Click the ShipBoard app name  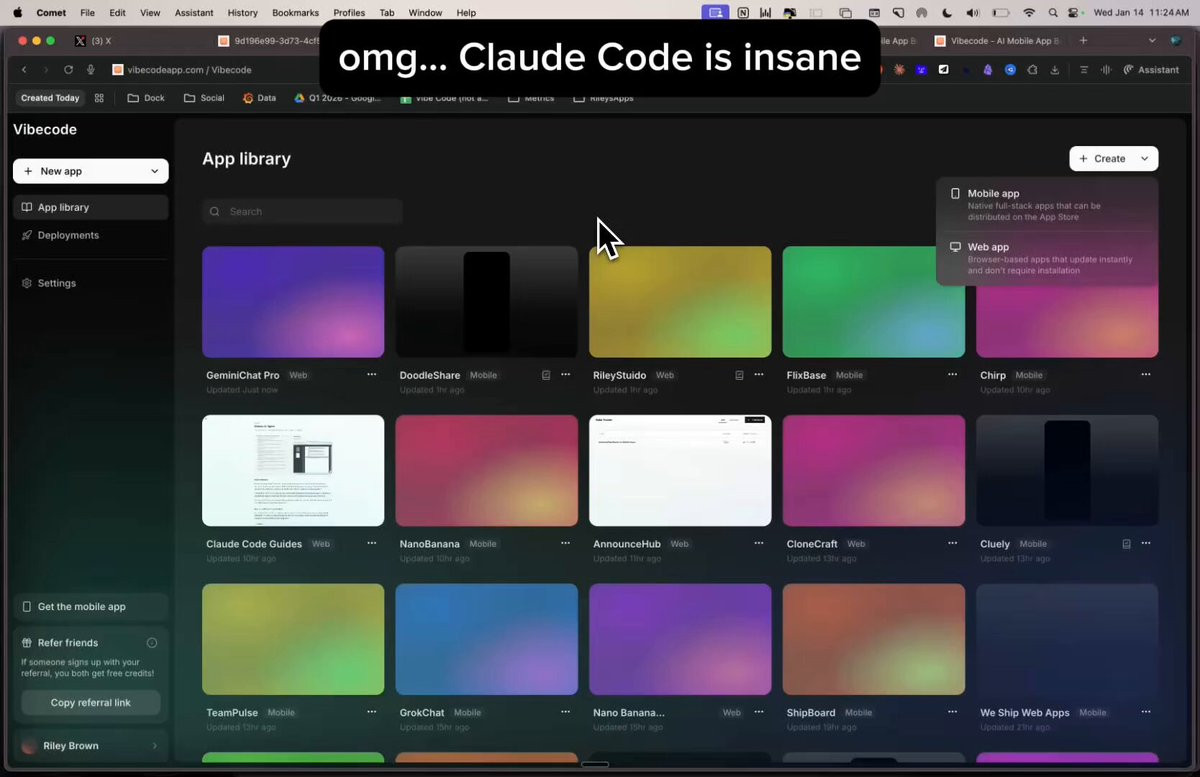(811, 713)
